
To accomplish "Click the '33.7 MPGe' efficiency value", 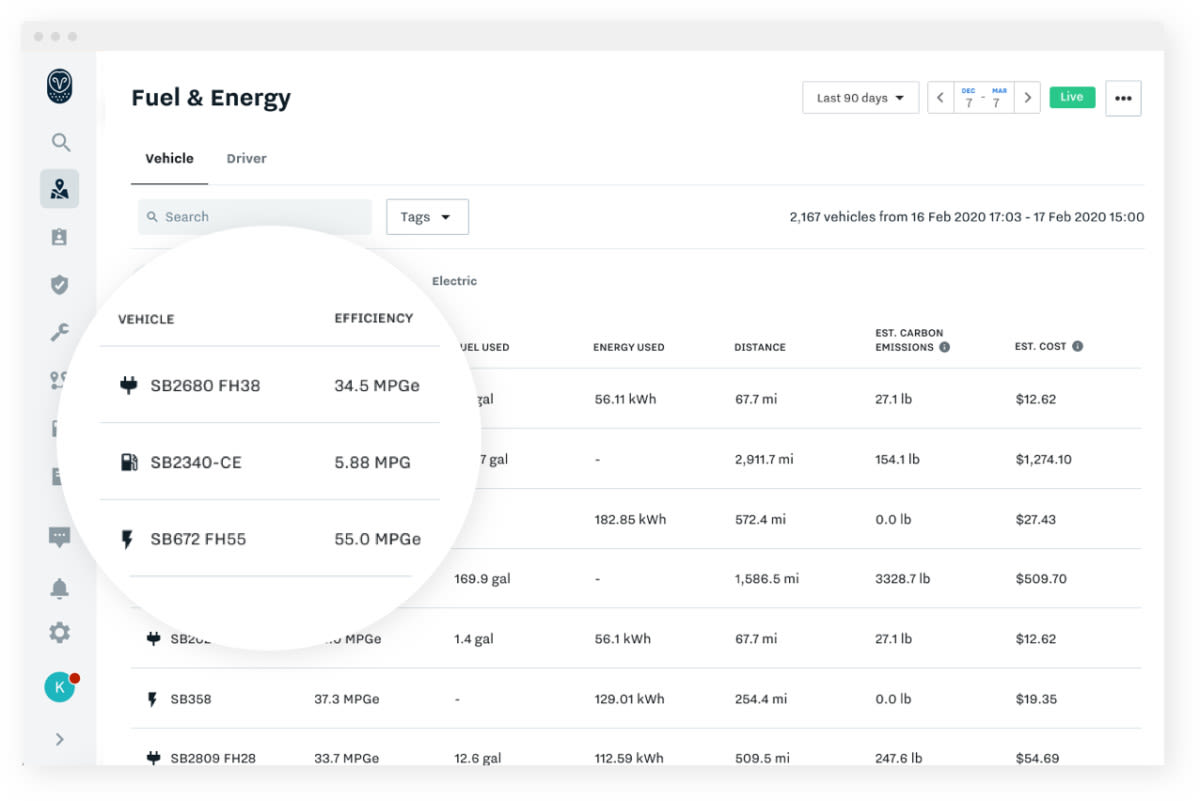I will coord(347,758).
